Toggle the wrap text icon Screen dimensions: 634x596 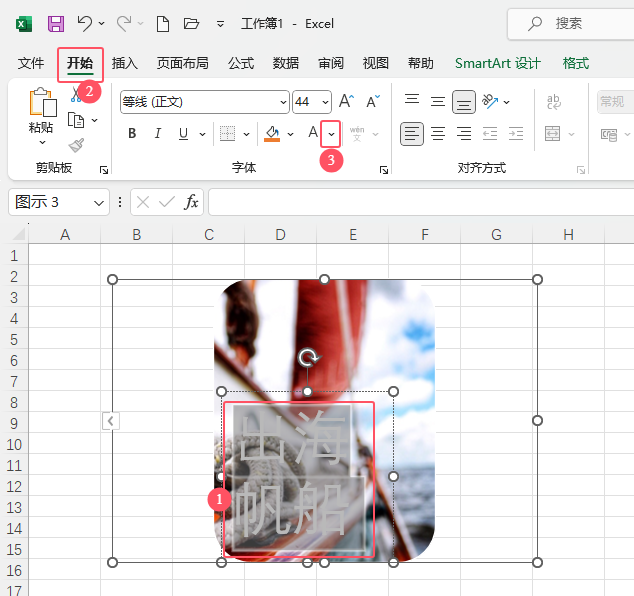(554, 102)
